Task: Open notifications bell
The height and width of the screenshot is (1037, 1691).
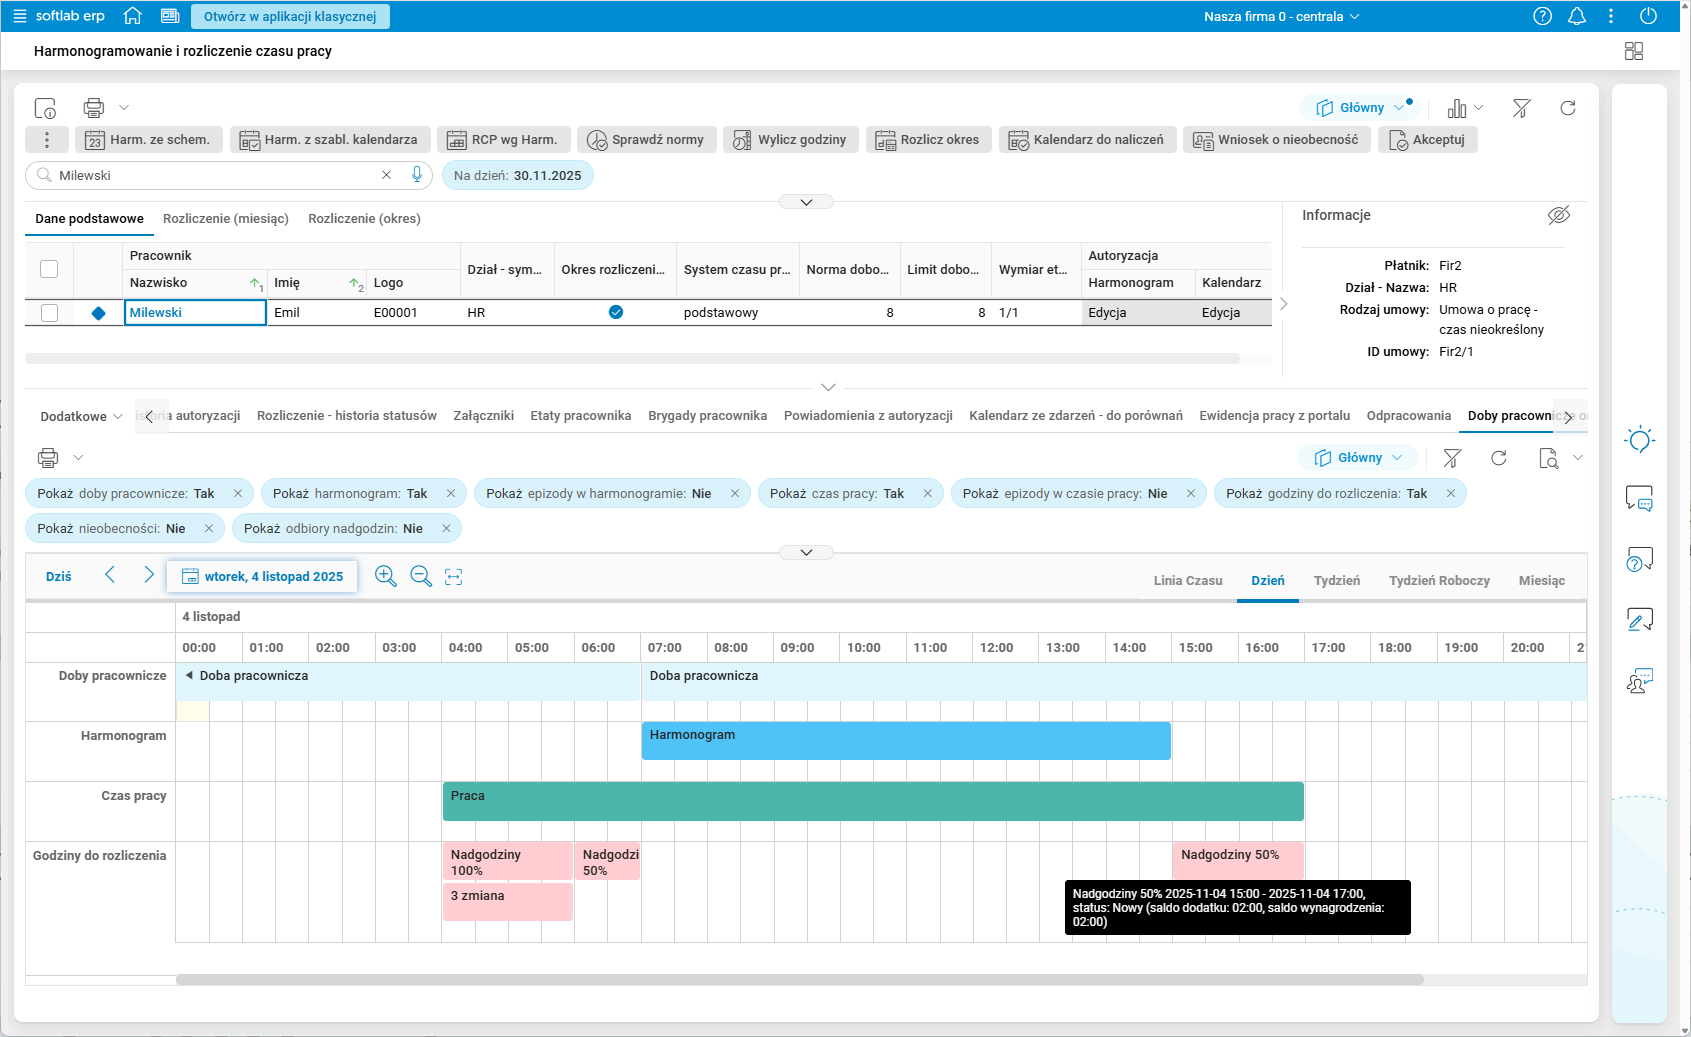Action: click(1577, 16)
